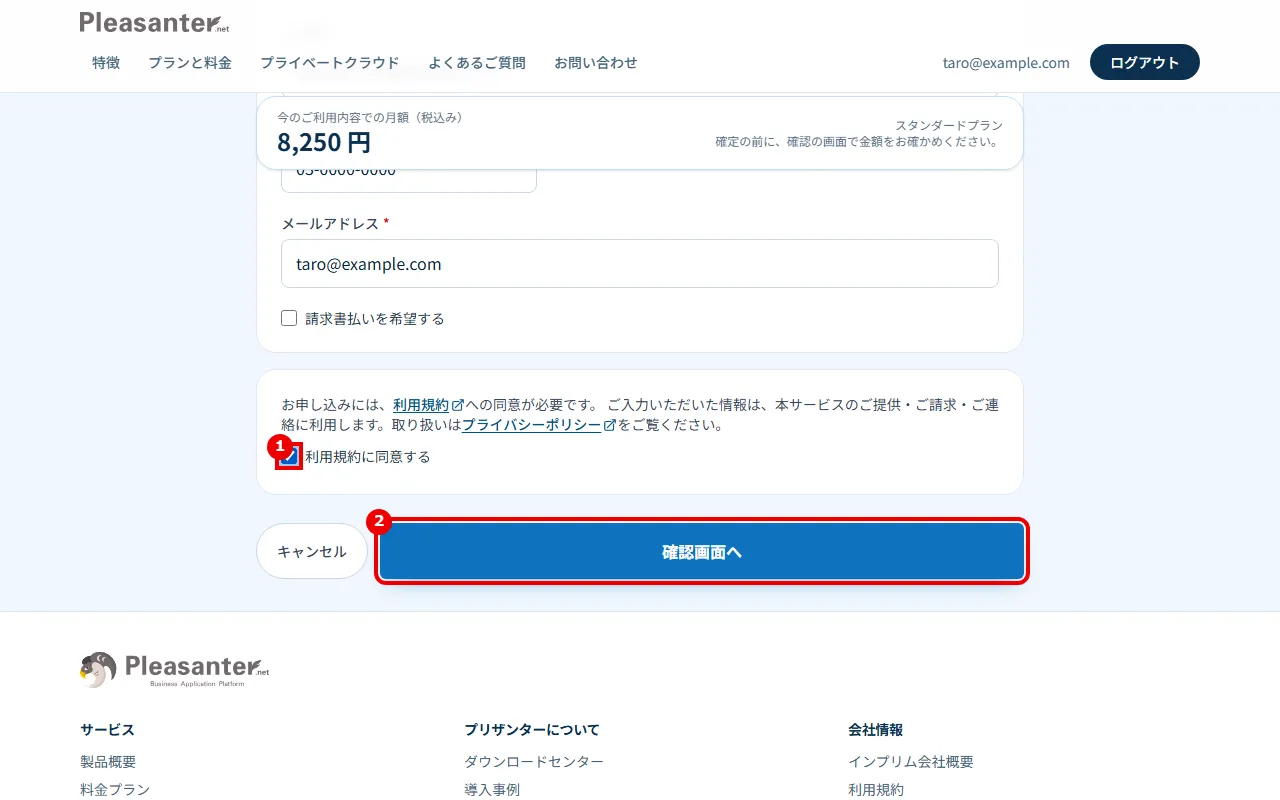Open the ダウンロードセンター footer link
The image size is (1280, 800).
[x=534, y=762]
